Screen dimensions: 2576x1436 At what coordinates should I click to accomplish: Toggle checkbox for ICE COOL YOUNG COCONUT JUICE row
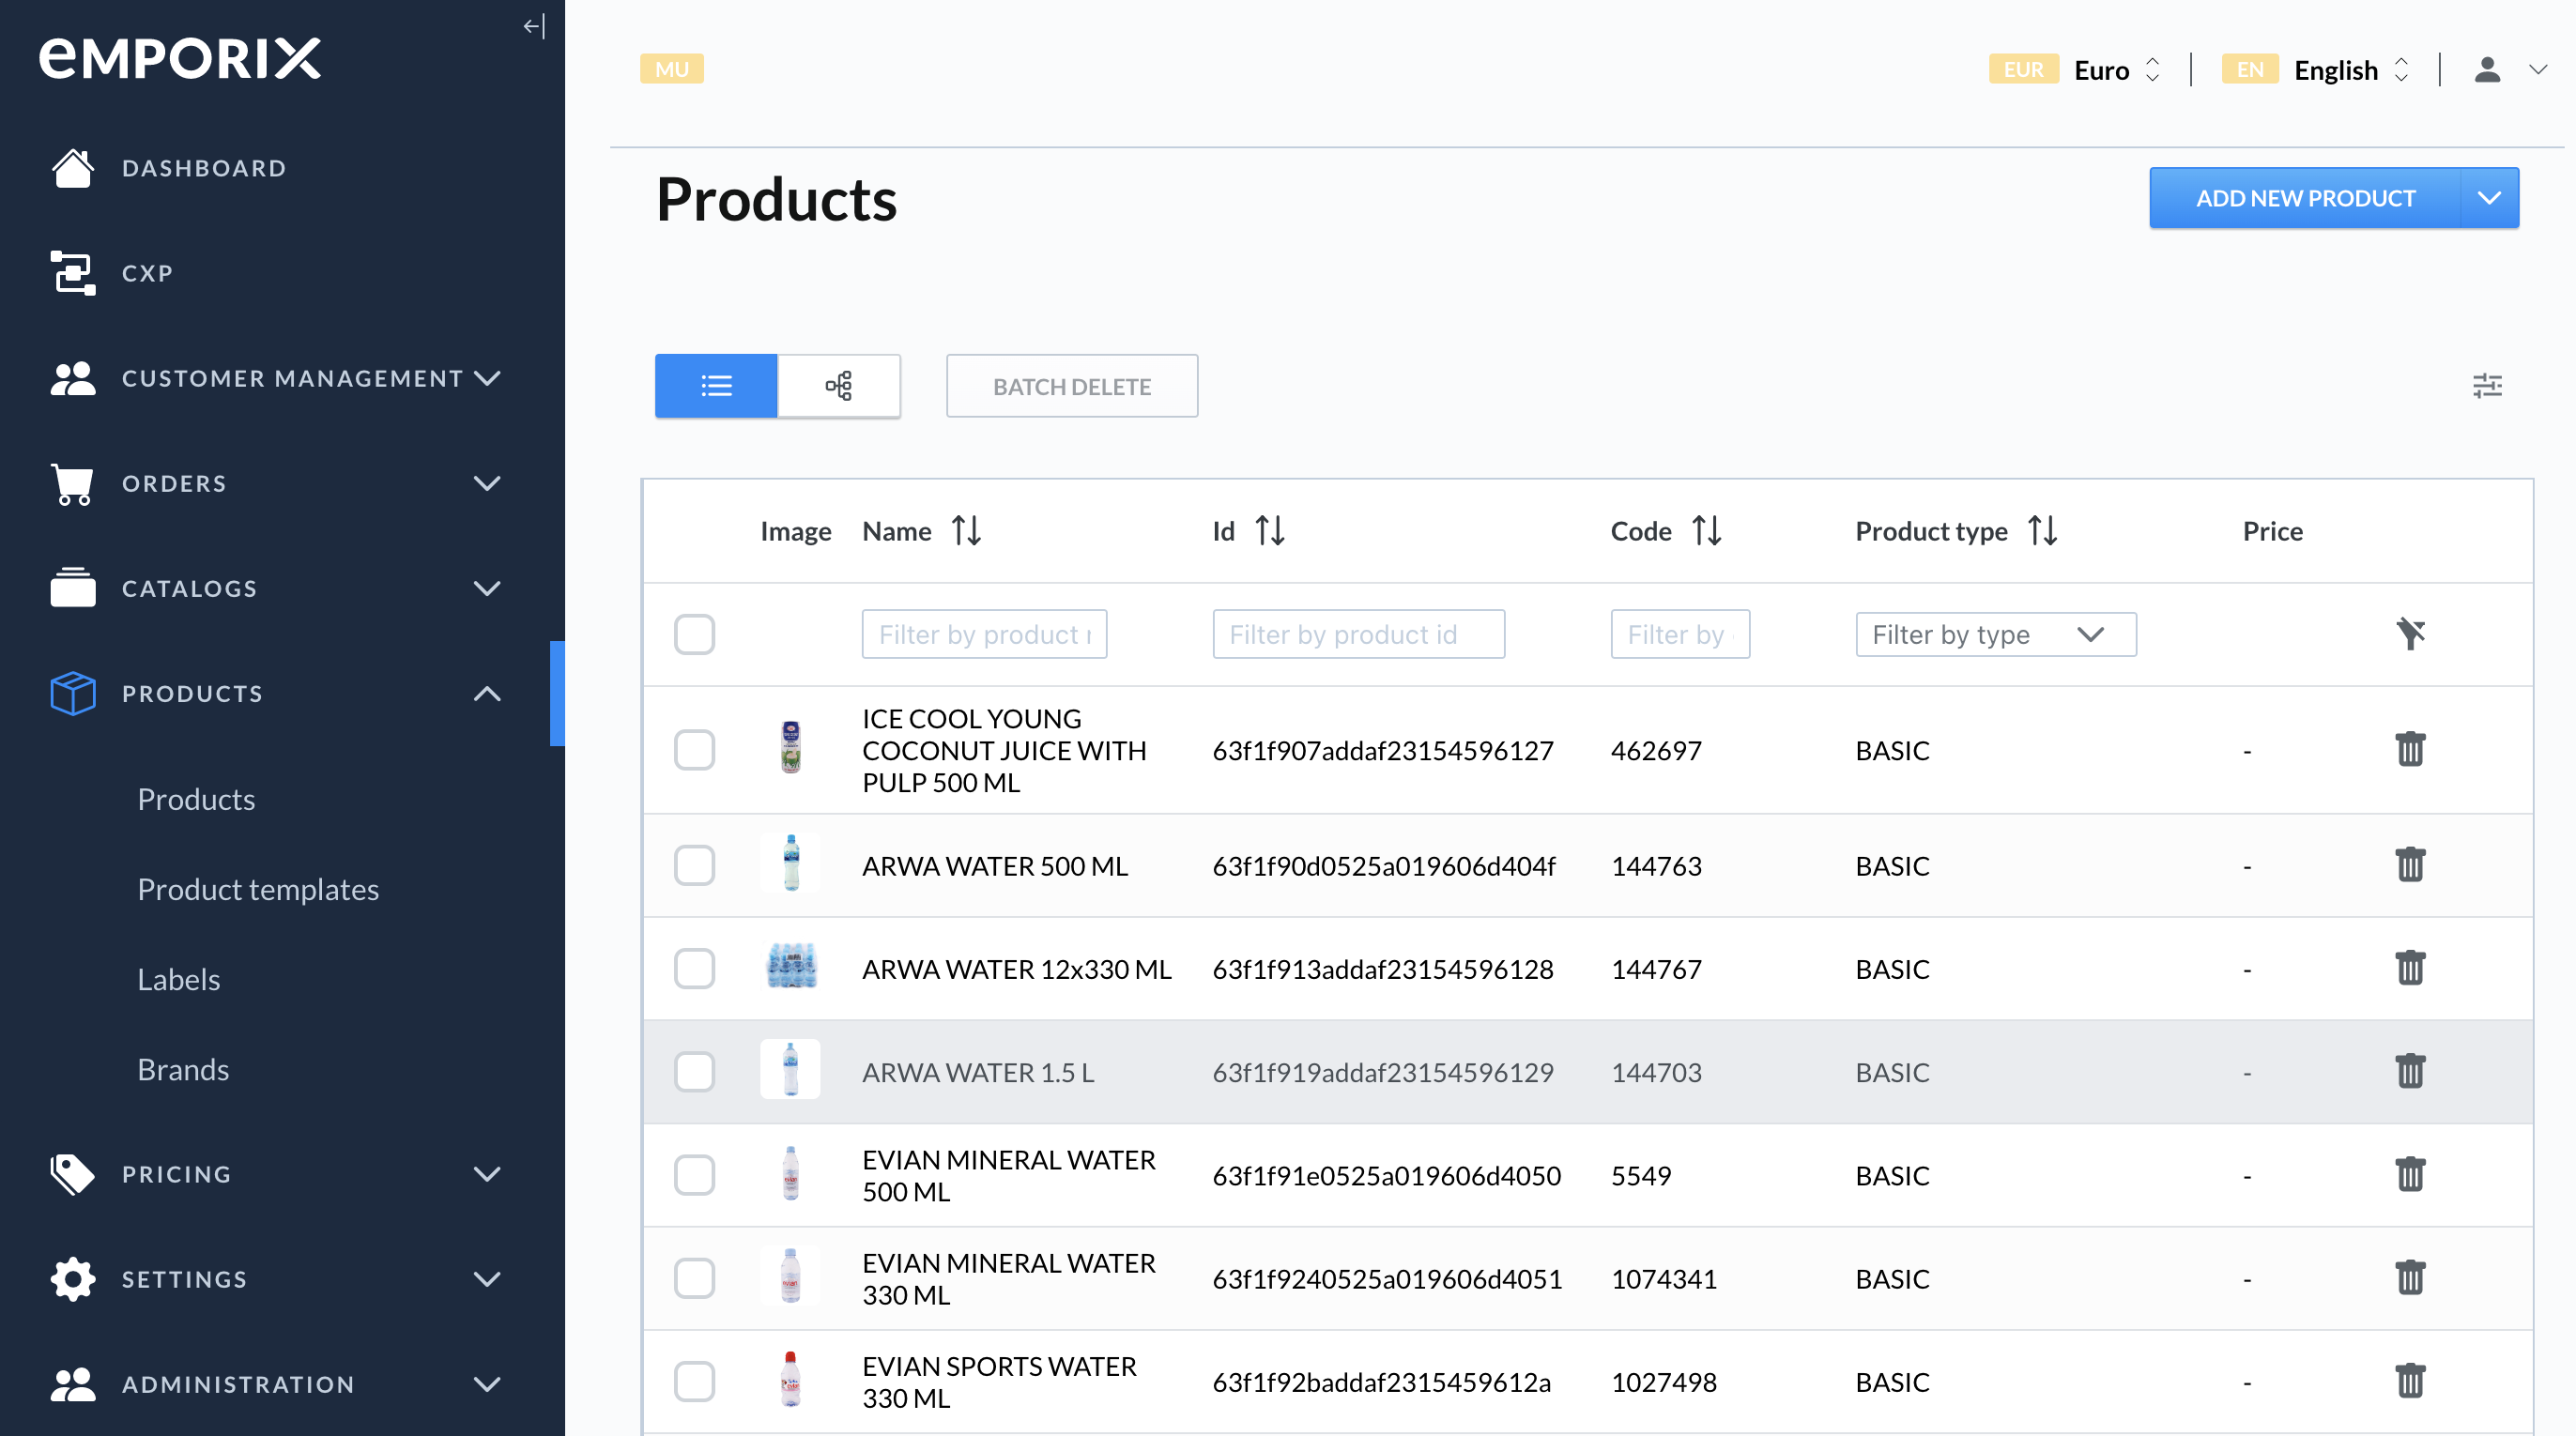693,750
